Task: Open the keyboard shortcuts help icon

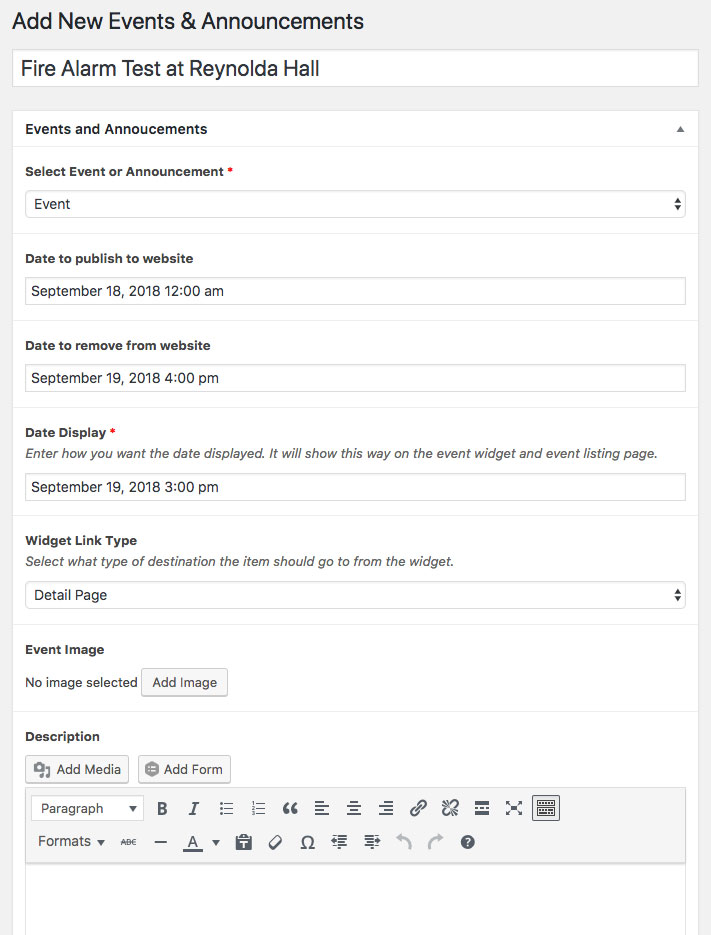Action: [468, 842]
